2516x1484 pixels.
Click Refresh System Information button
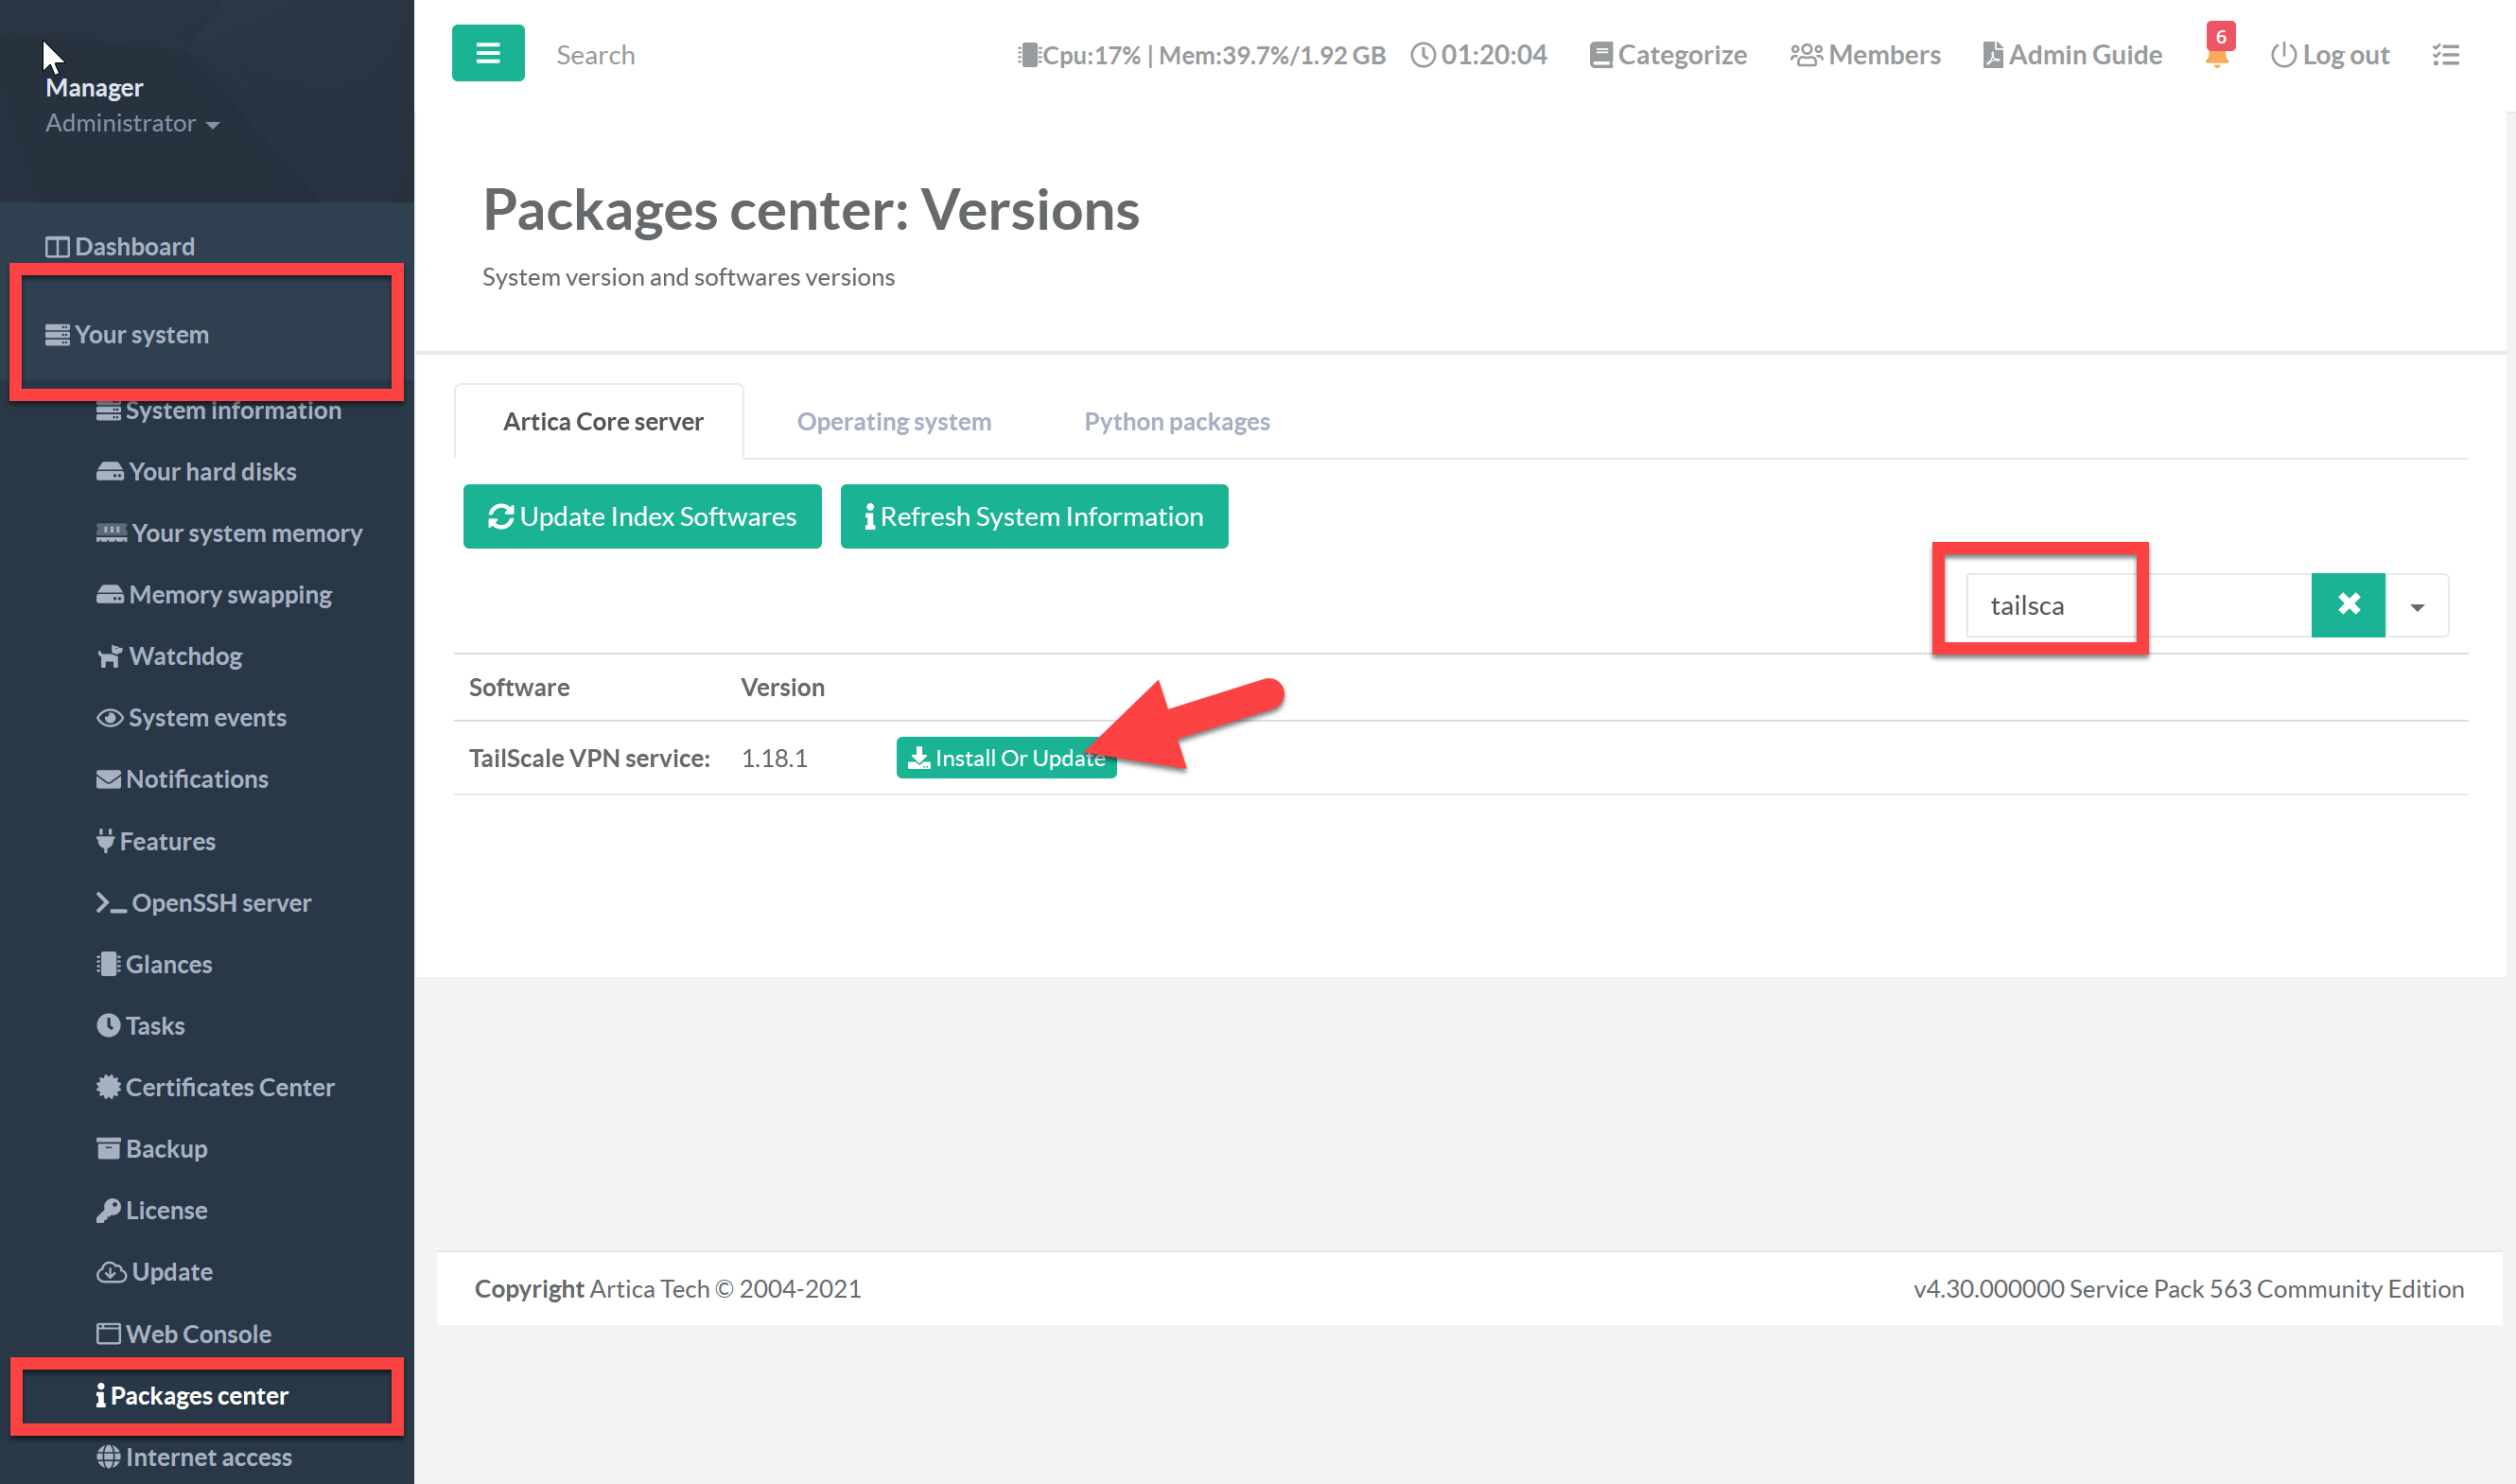tap(1033, 516)
